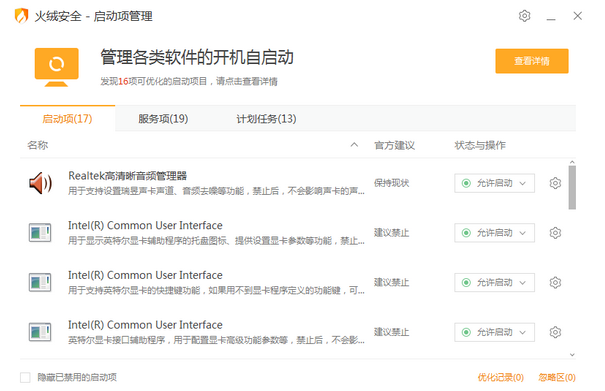Image resolution: width=605 pixels, height=391 pixels.
Task: Switch to the 启动项(17) tab
Action: pos(68,118)
